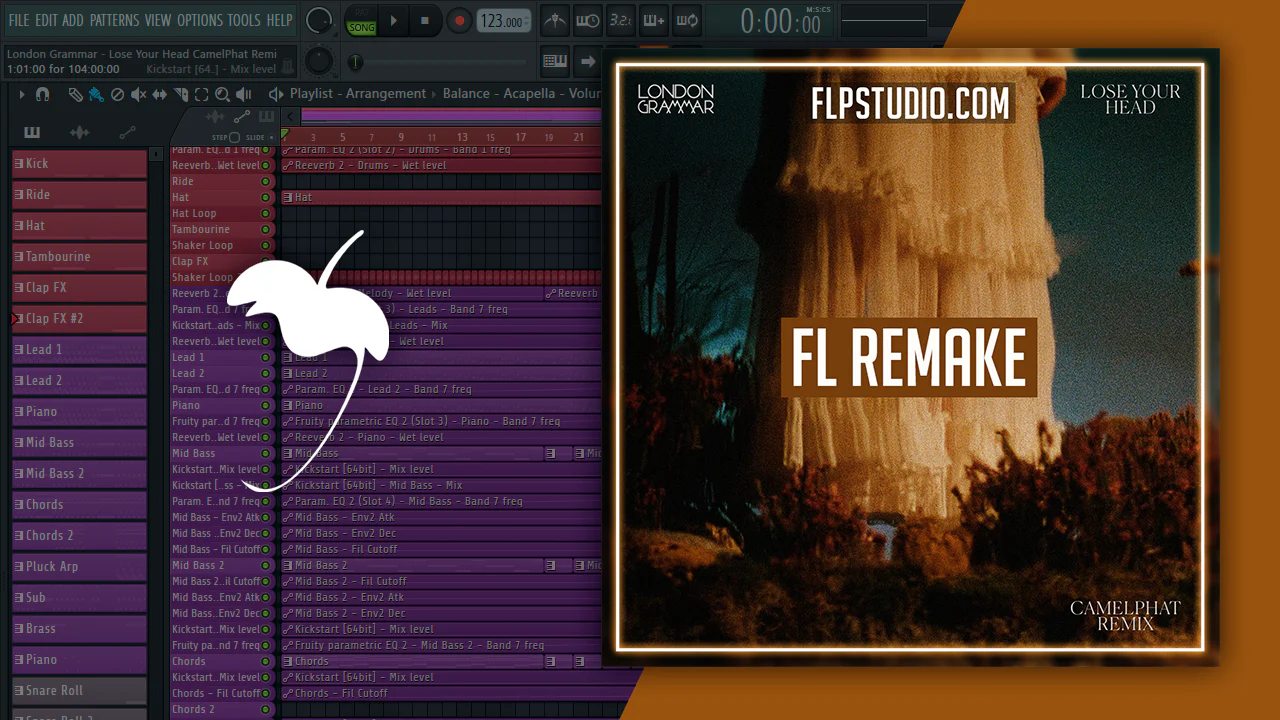Select the Draw pencil tool in playlist toolbar

click(76, 94)
